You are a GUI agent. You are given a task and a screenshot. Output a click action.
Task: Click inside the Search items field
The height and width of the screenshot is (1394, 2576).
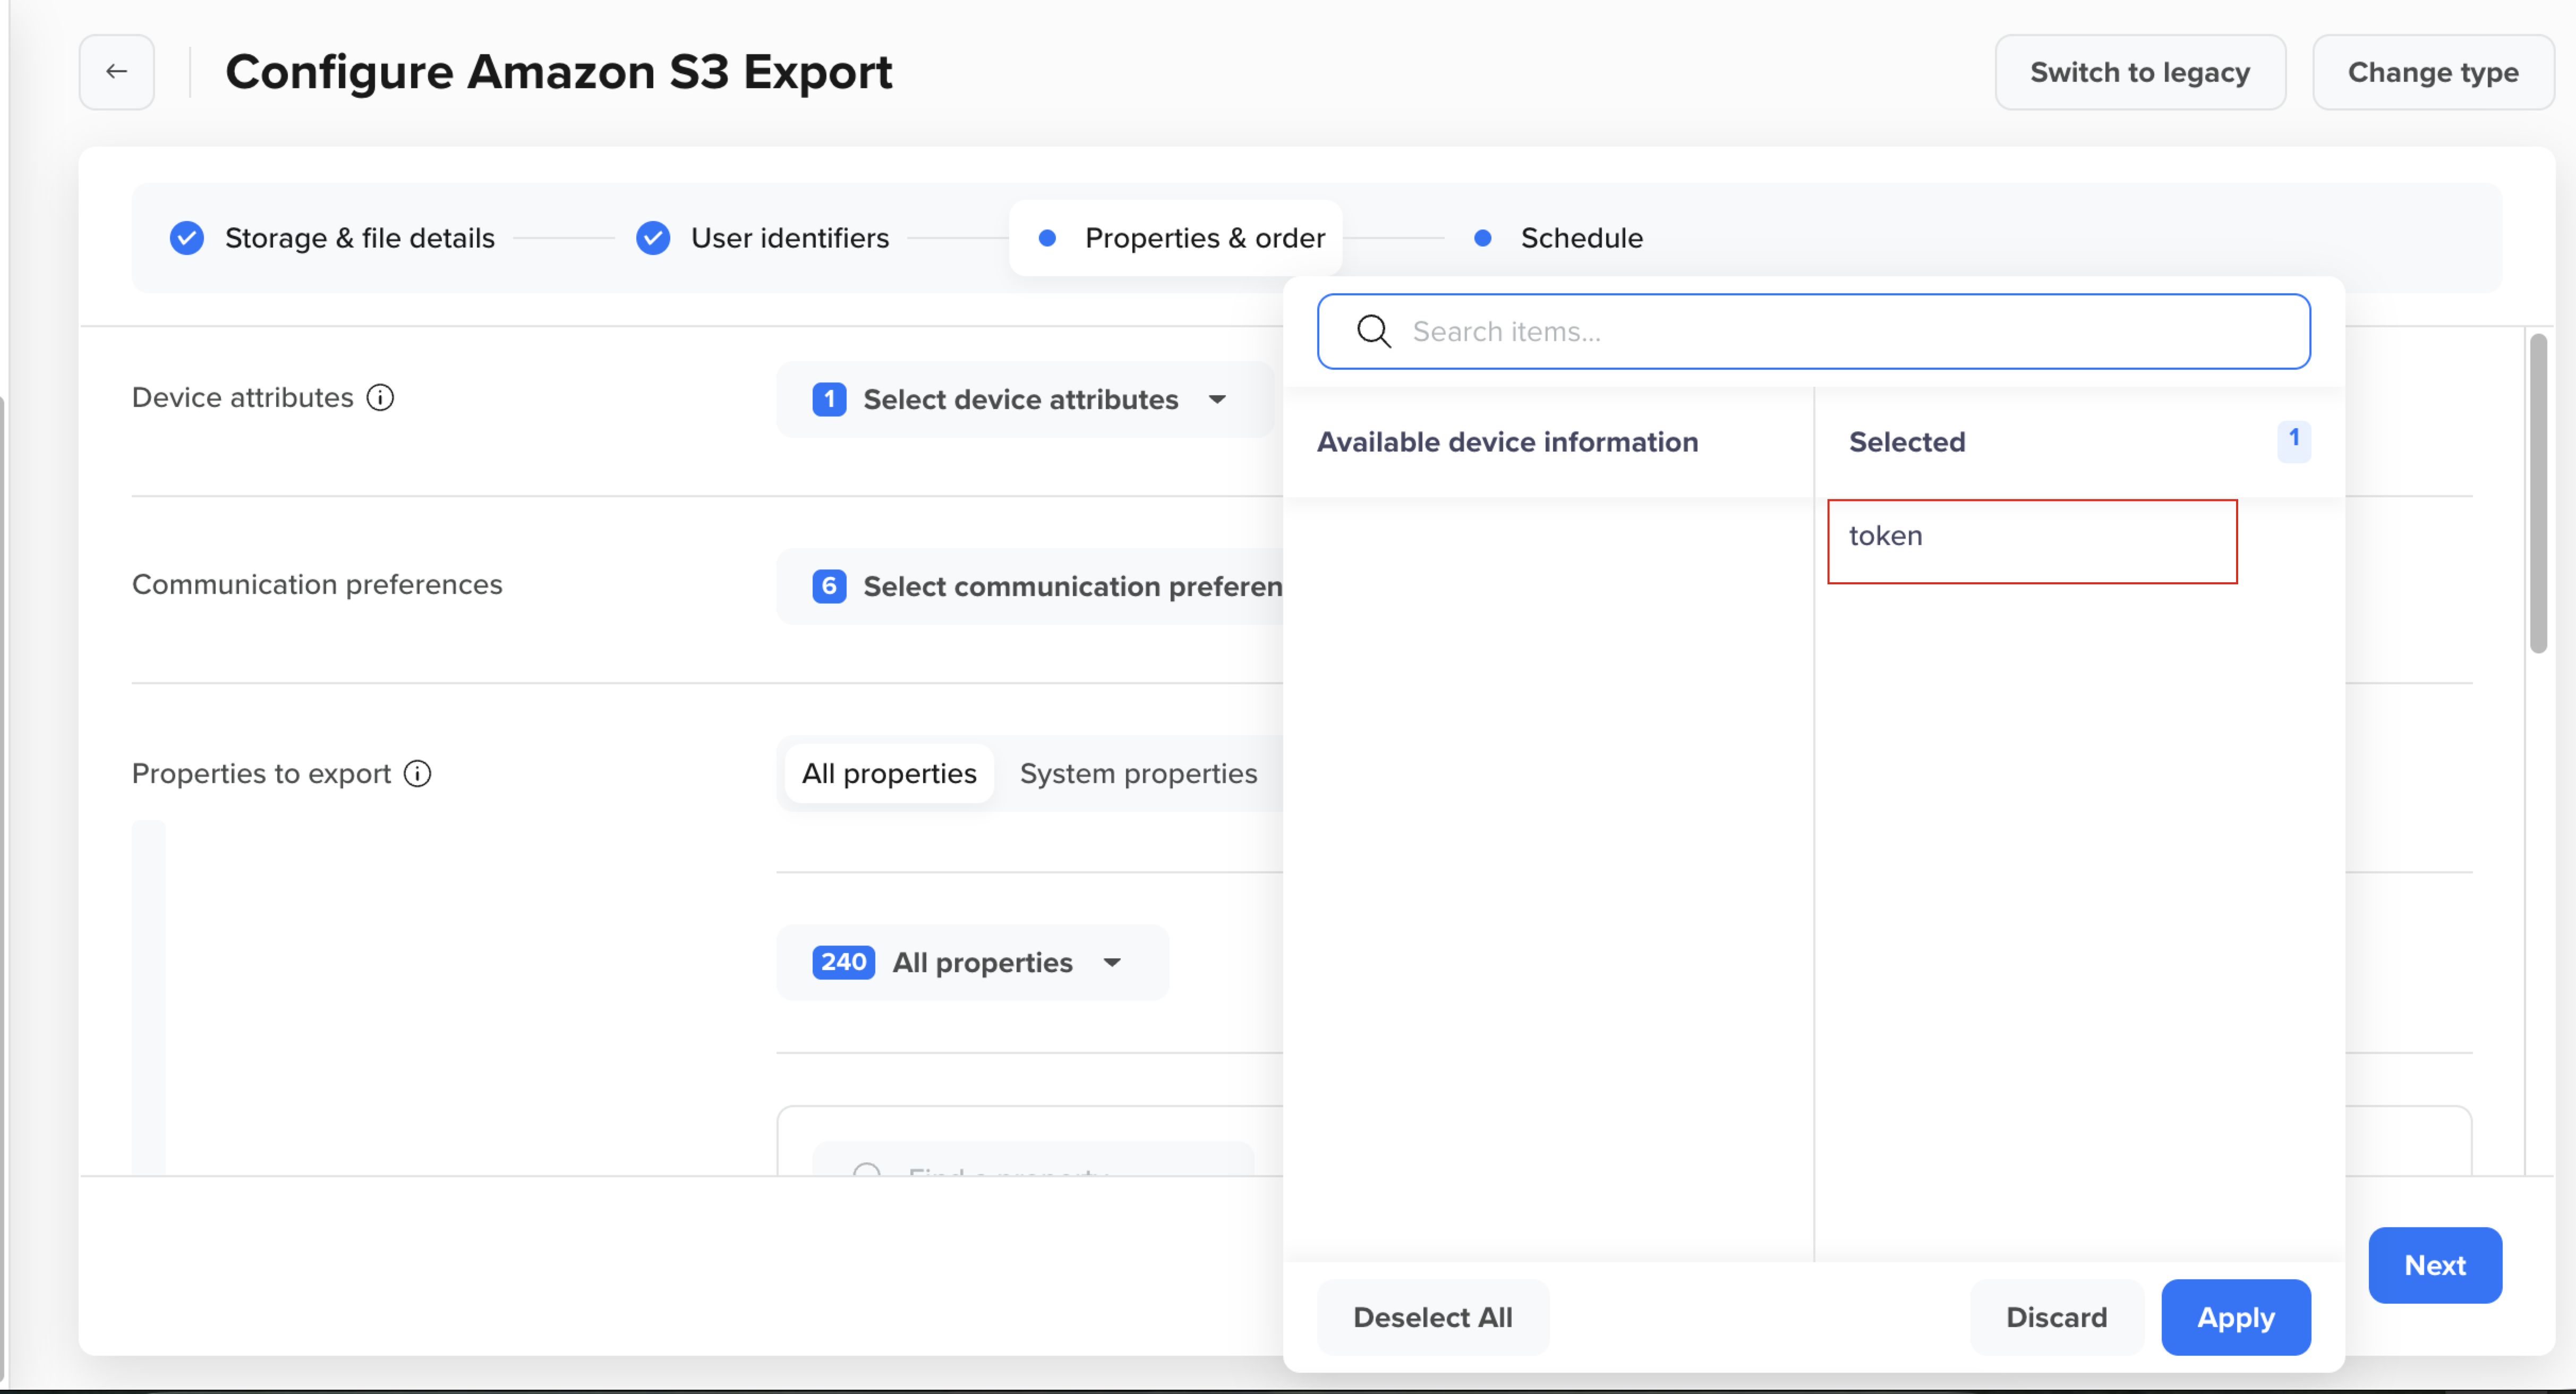click(x=1700, y=331)
